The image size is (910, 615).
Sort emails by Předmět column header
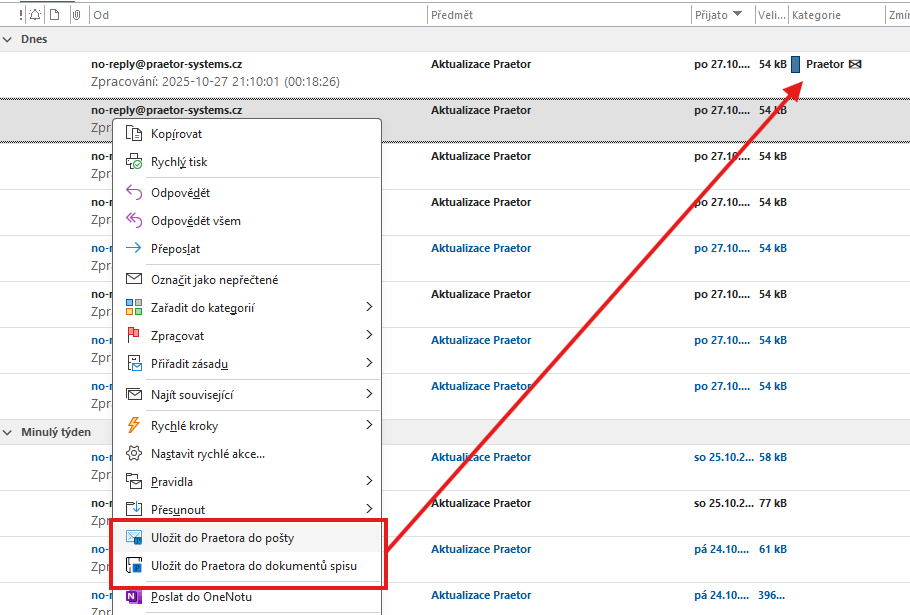[452, 15]
